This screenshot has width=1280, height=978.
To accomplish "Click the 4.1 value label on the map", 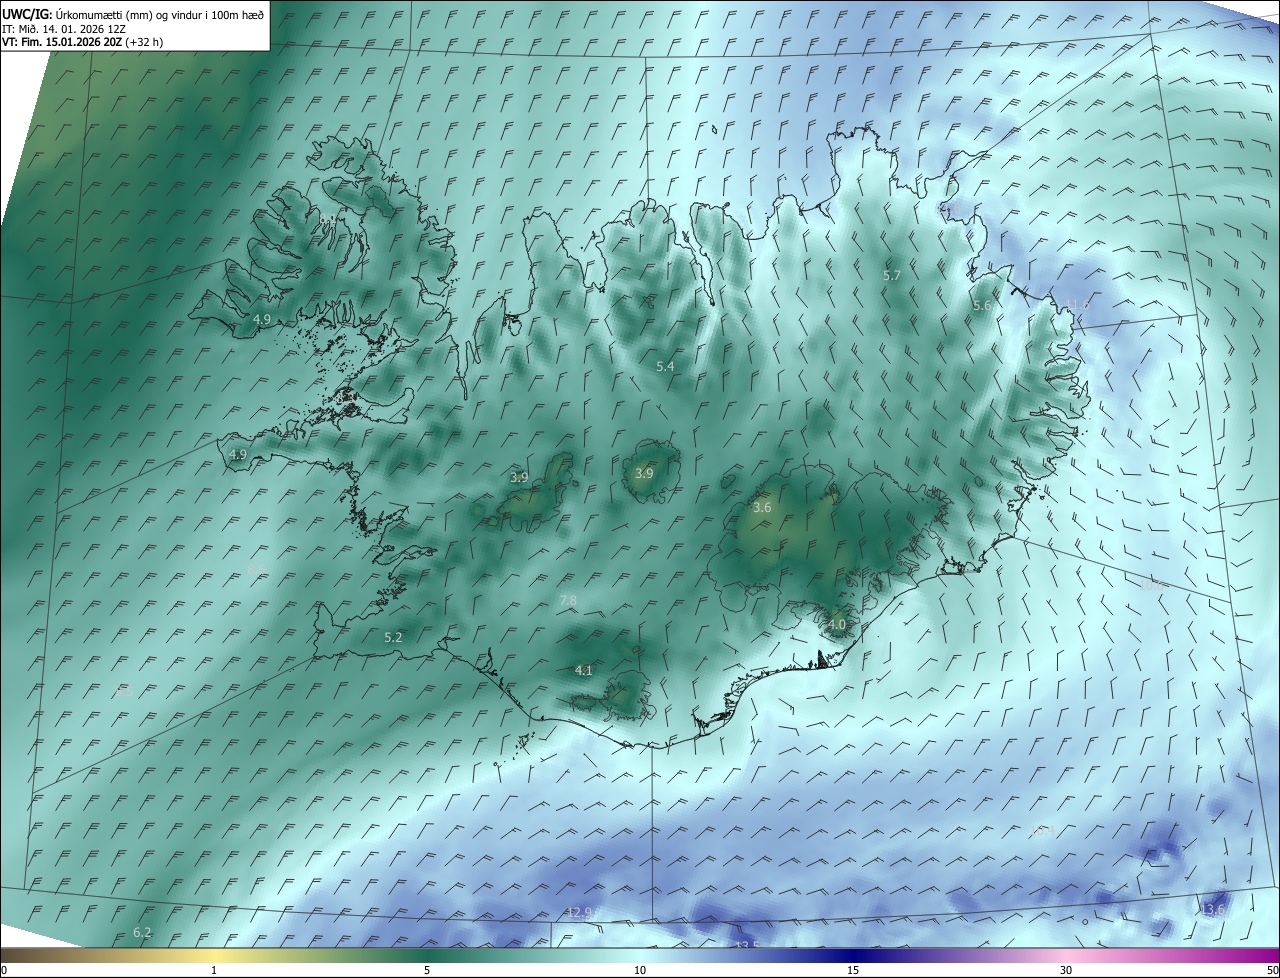I will pyautogui.click(x=584, y=671).
